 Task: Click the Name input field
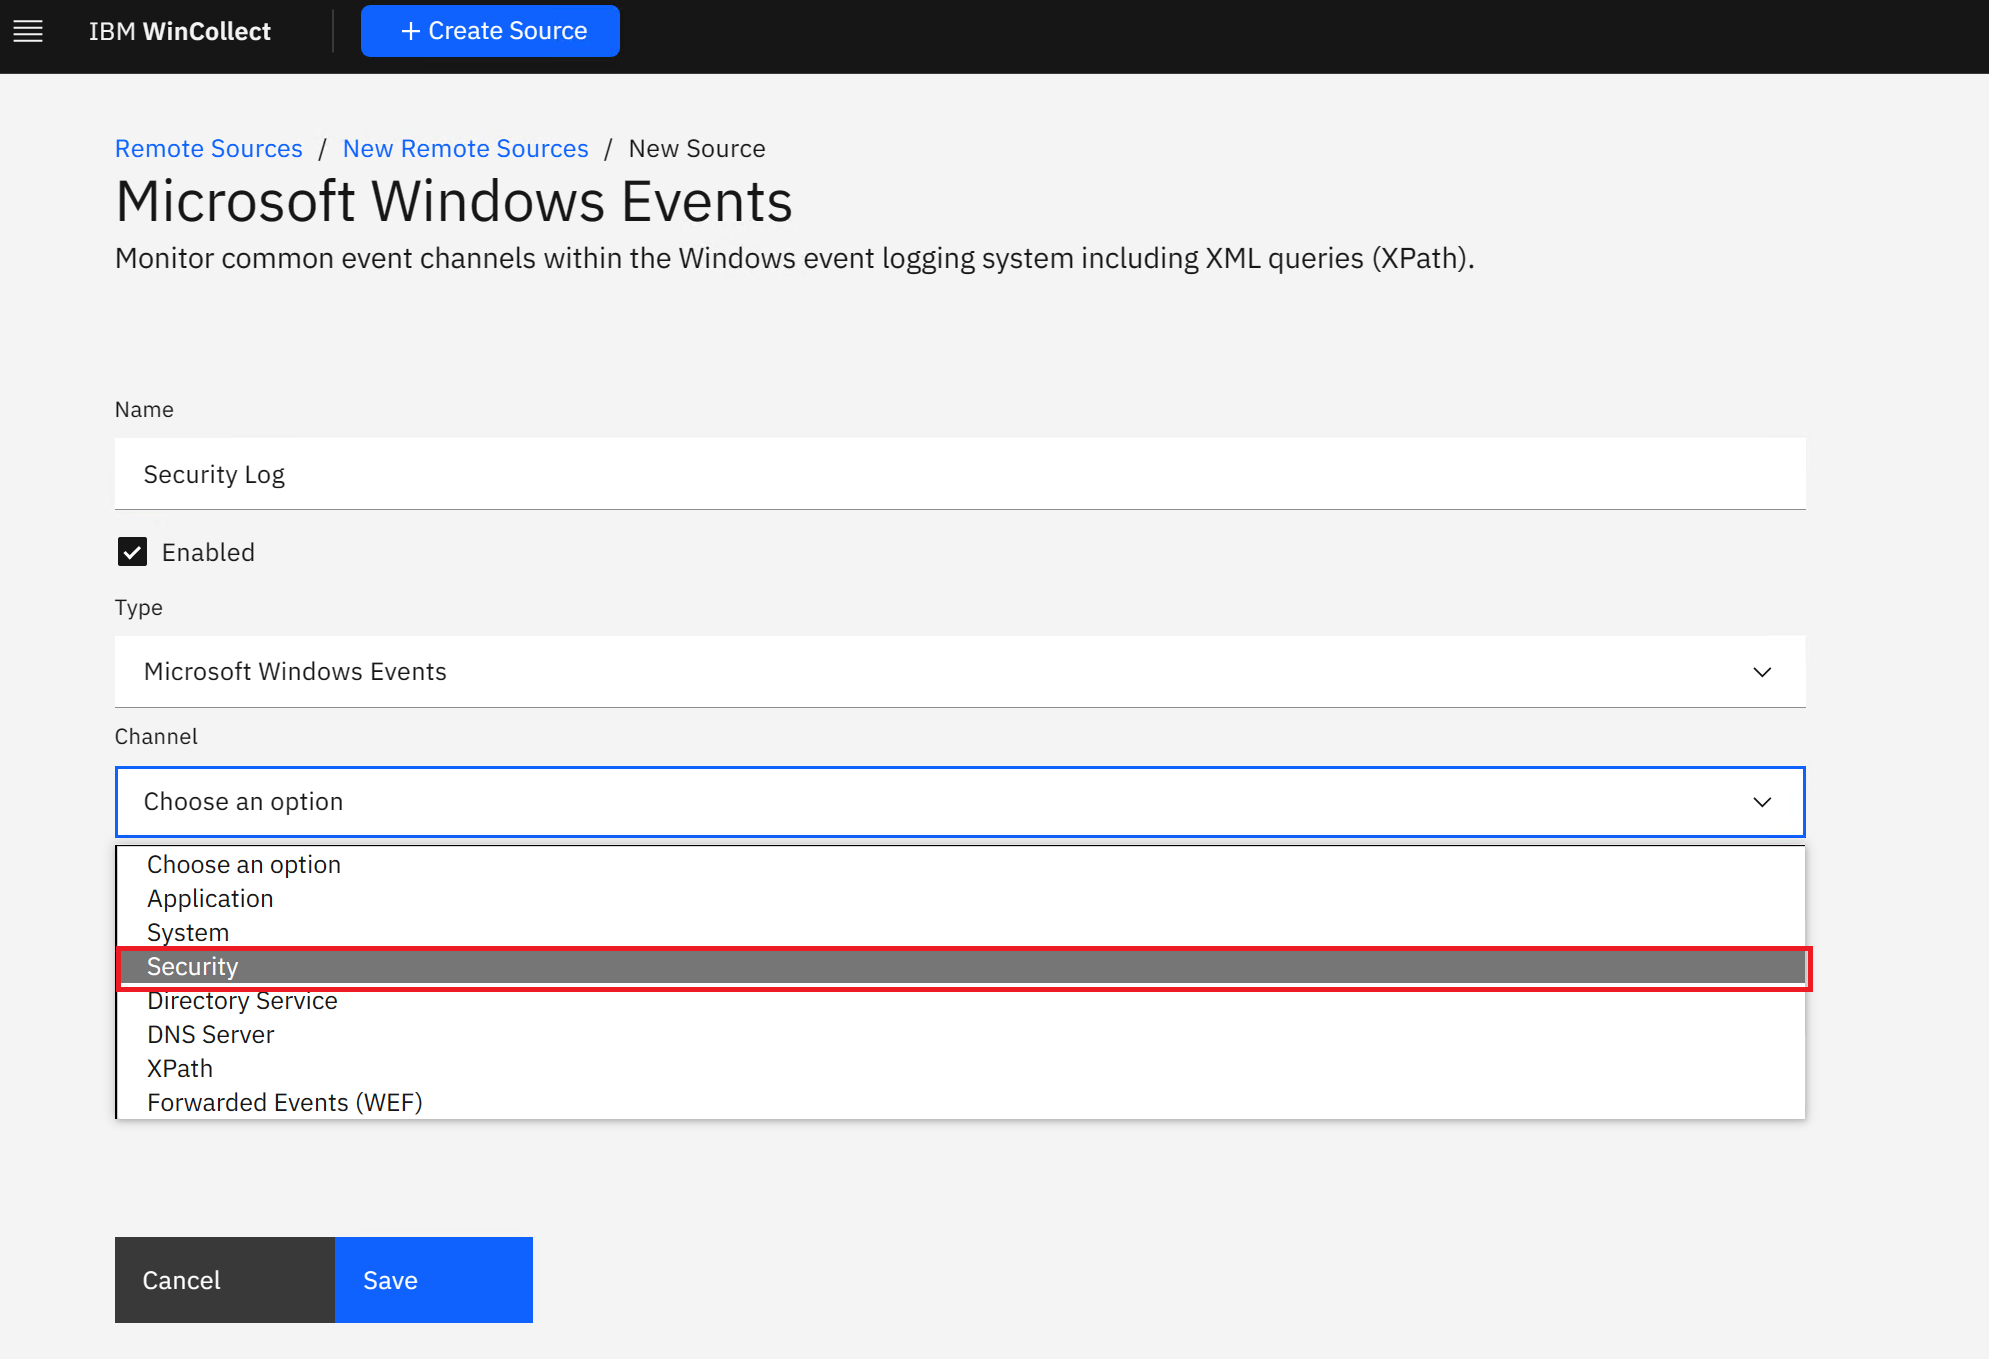coord(959,474)
